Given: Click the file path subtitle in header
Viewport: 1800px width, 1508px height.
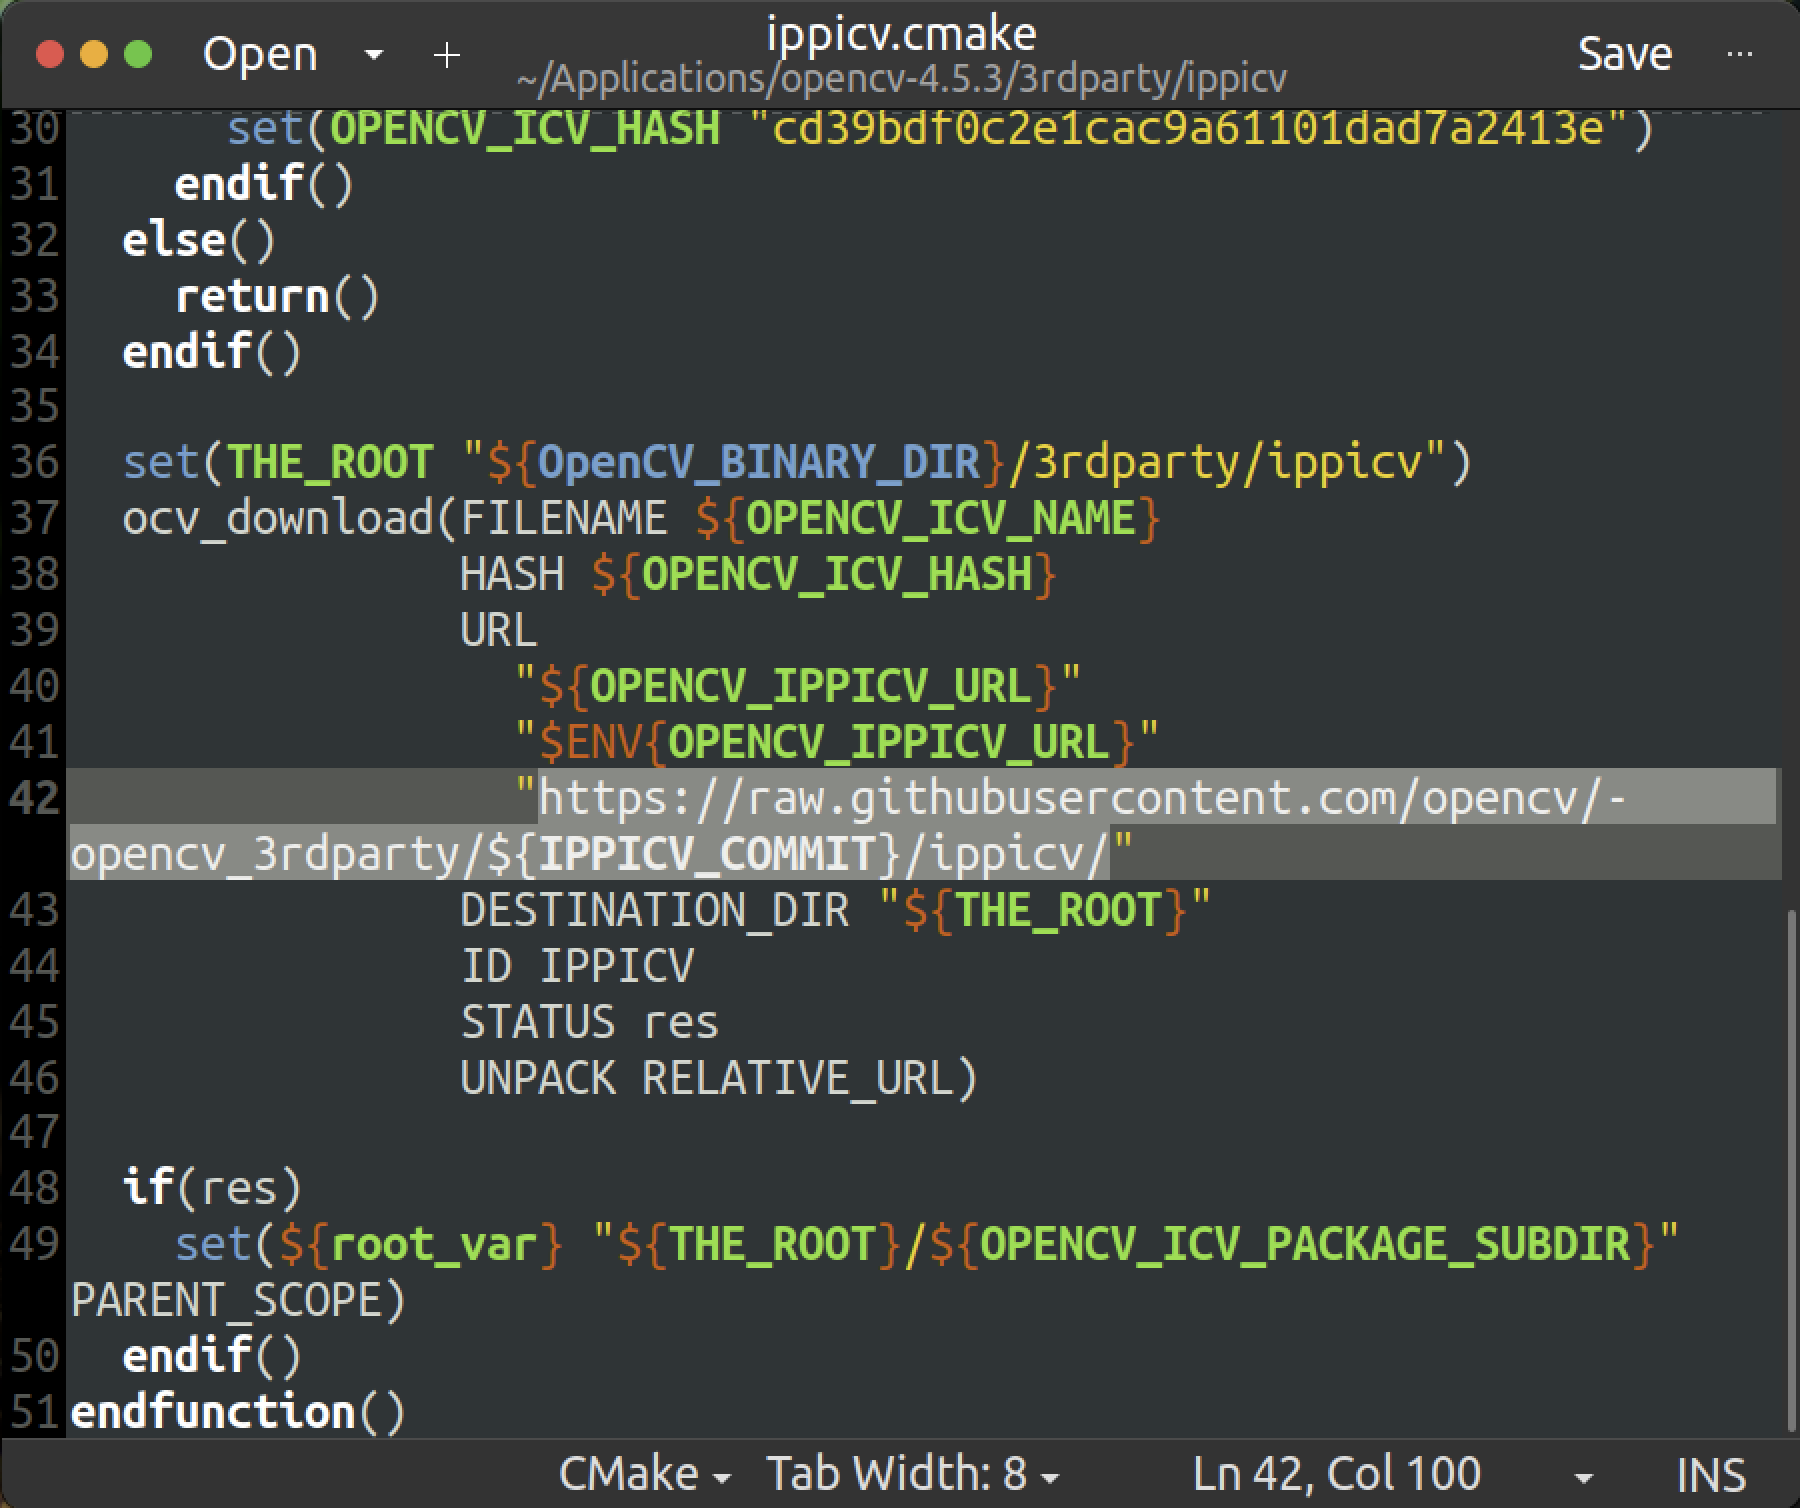Looking at the screenshot, I should (x=901, y=79).
